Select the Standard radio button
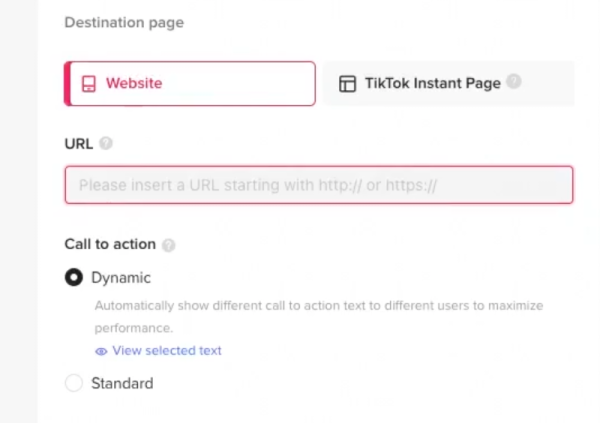 click(x=74, y=383)
